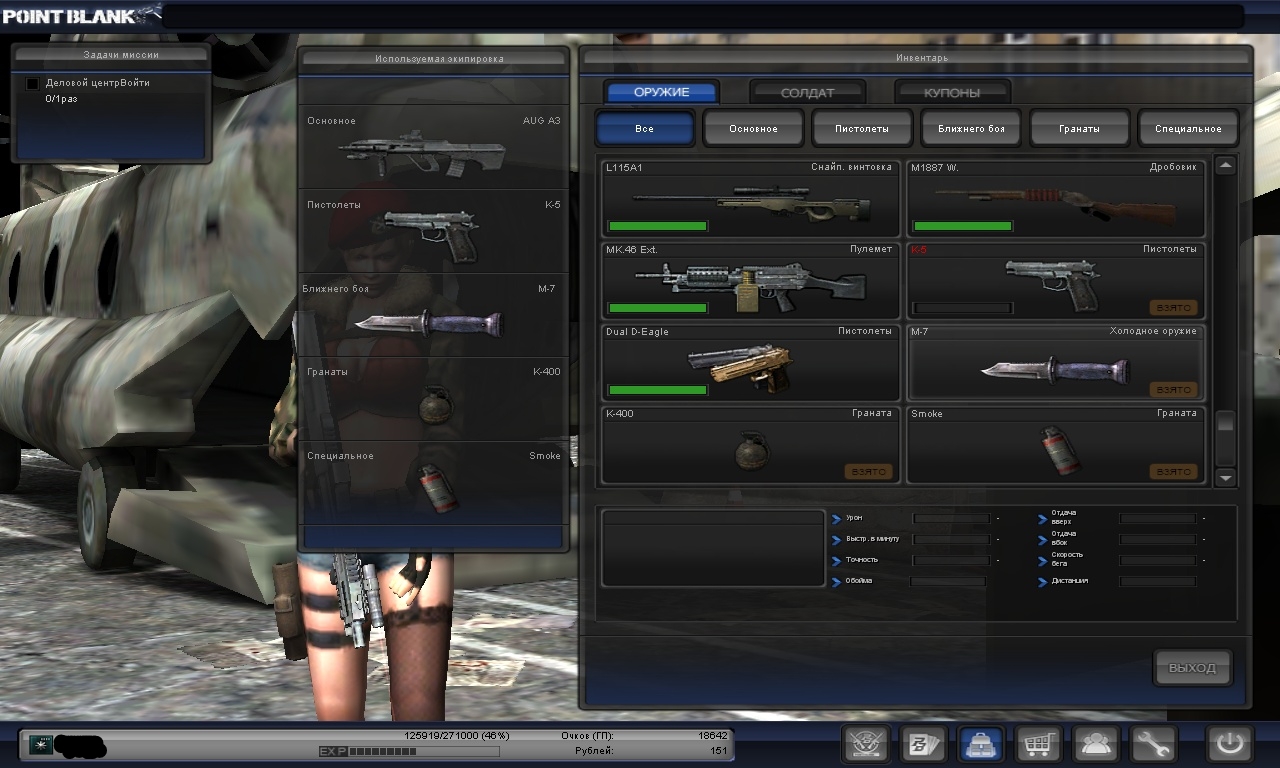Select the K-400 grenade in the inventory grid
This screenshot has height=768, width=1280.
click(751, 444)
